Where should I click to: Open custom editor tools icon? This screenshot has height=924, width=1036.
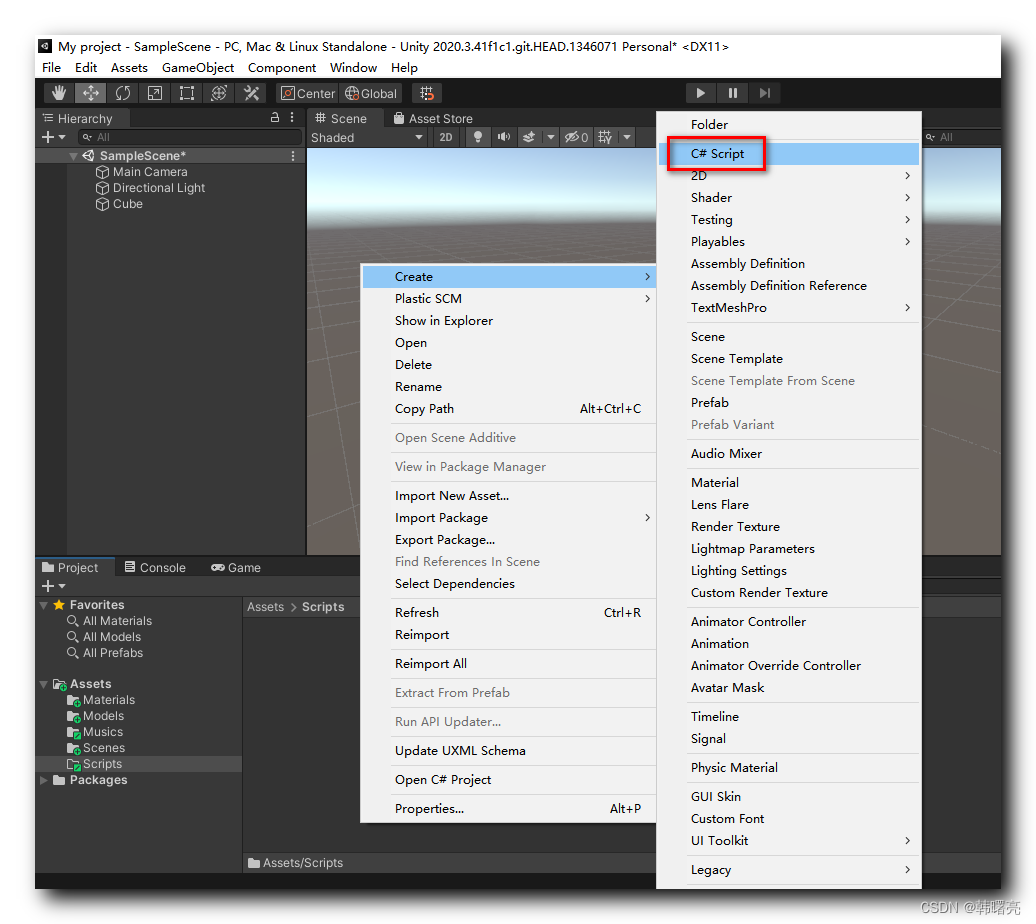coord(251,93)
